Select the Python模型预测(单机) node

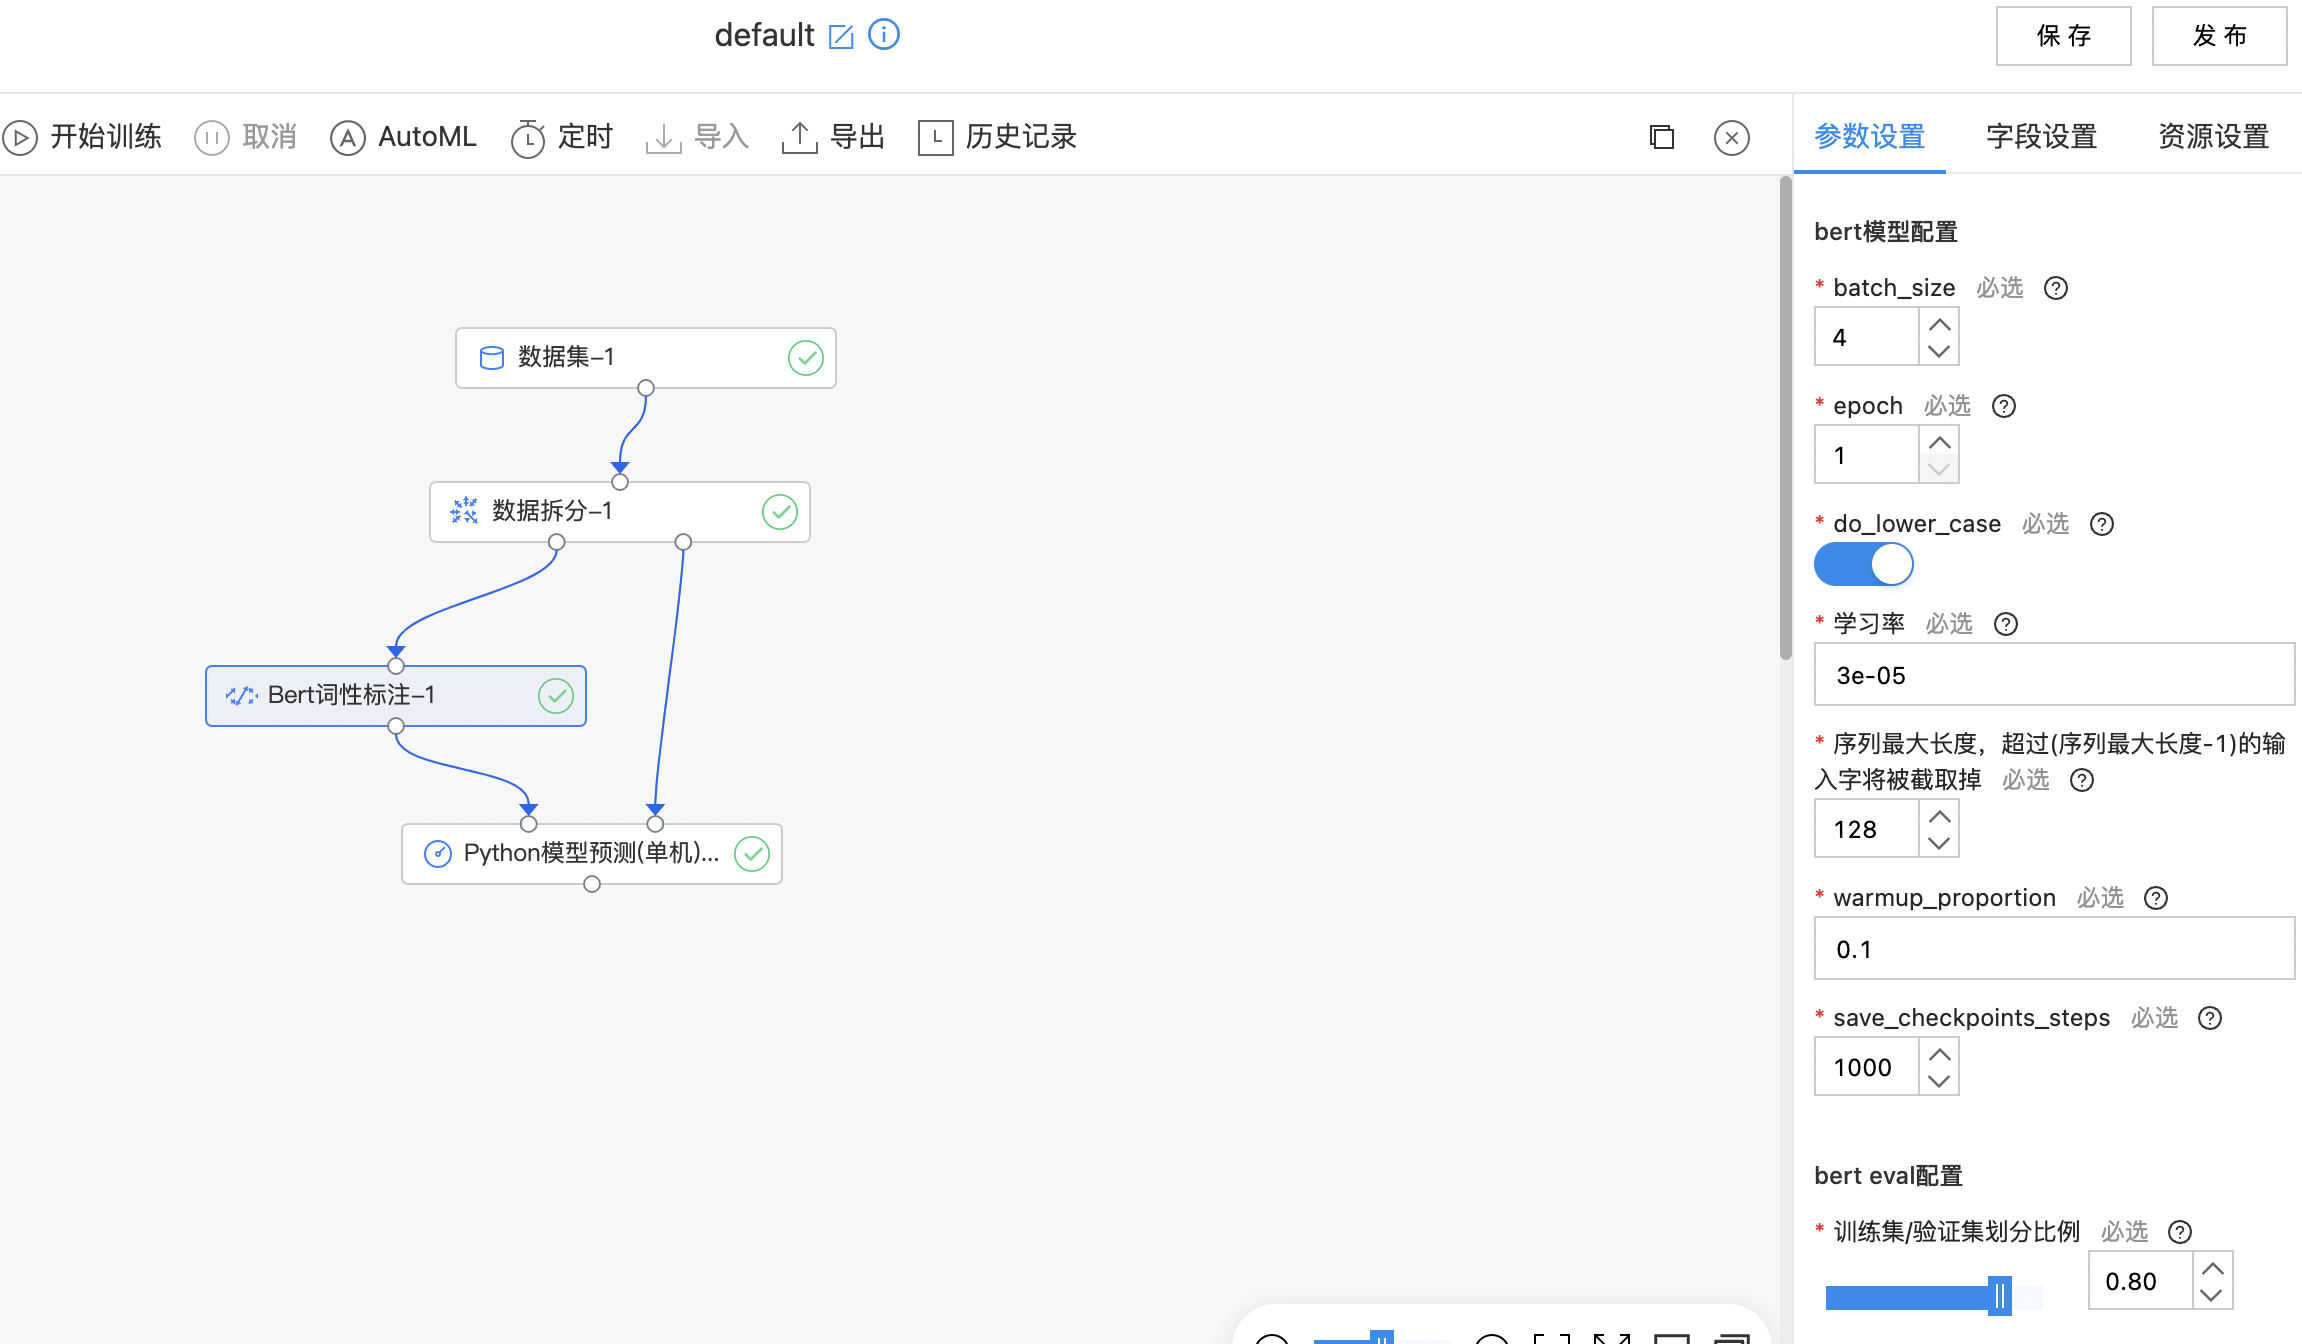(x=592, y=854)
